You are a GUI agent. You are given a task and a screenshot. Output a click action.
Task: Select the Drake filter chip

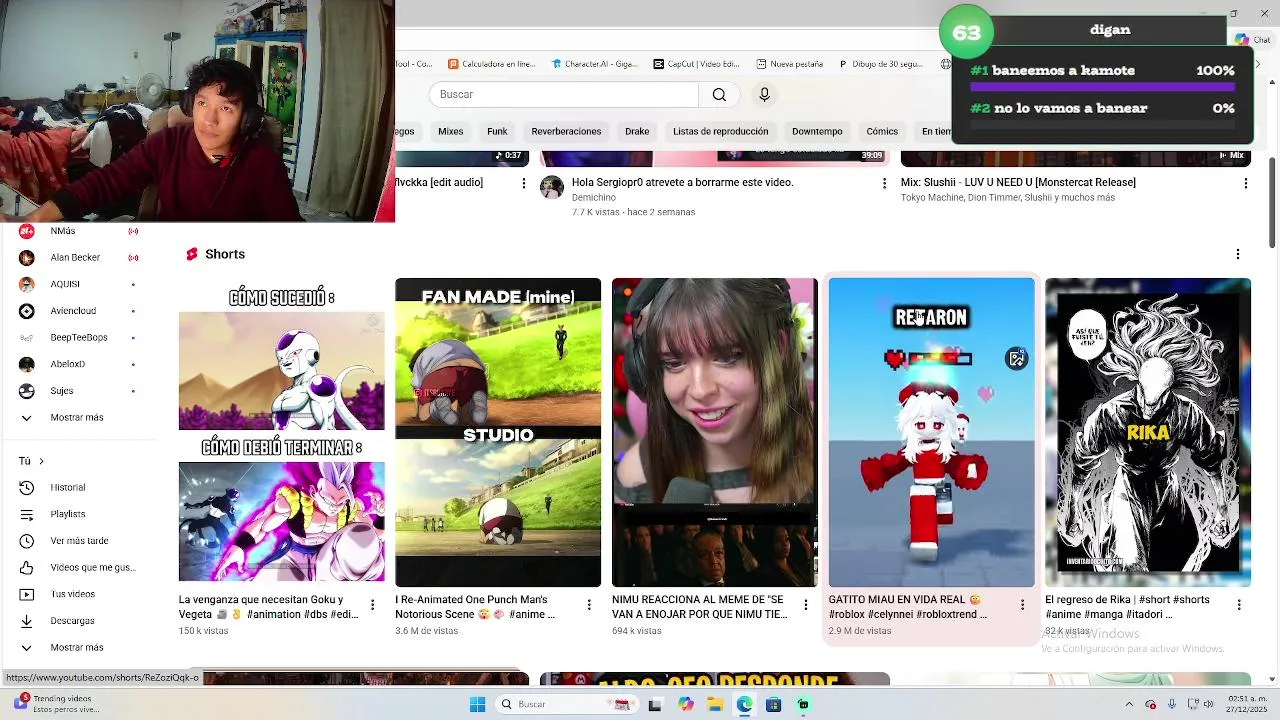(x=637, y=131)
